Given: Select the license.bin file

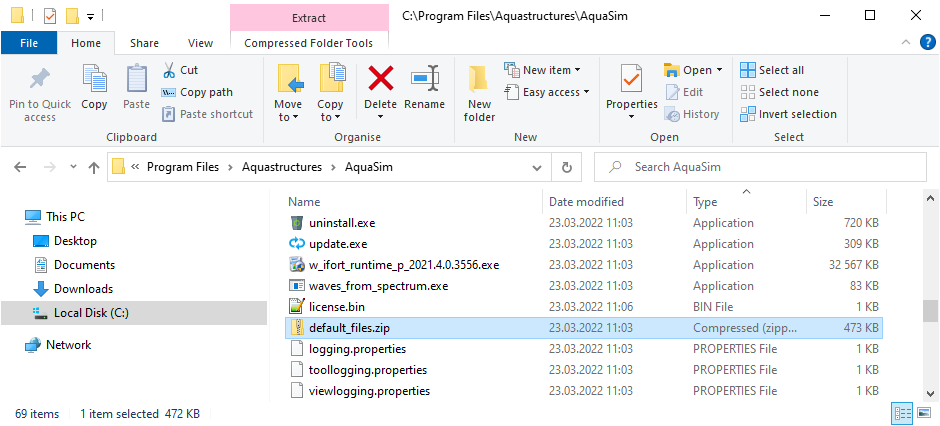Looking at the screenshot, I should point(337,307).
